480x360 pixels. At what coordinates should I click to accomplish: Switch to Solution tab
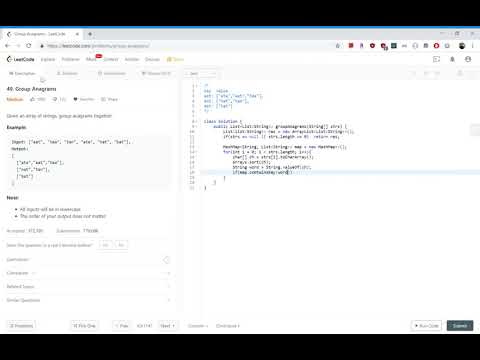[67, 73]
